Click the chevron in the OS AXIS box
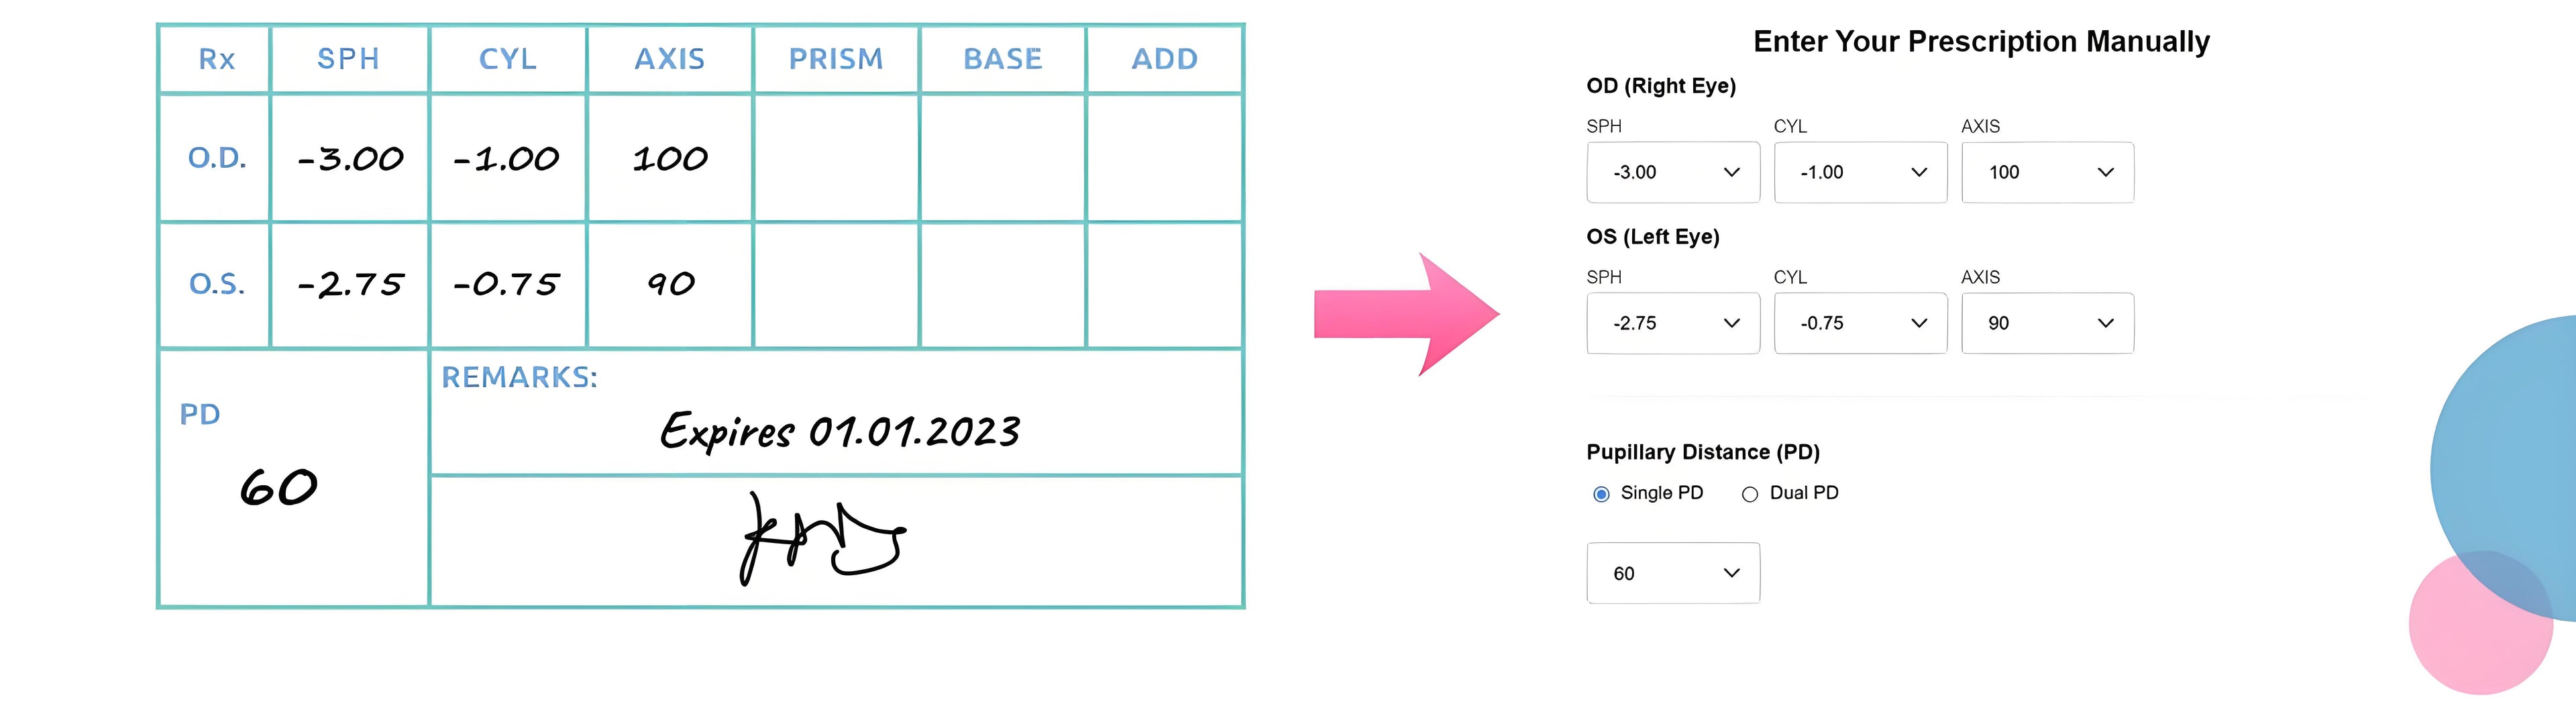 click(2106, 323)
